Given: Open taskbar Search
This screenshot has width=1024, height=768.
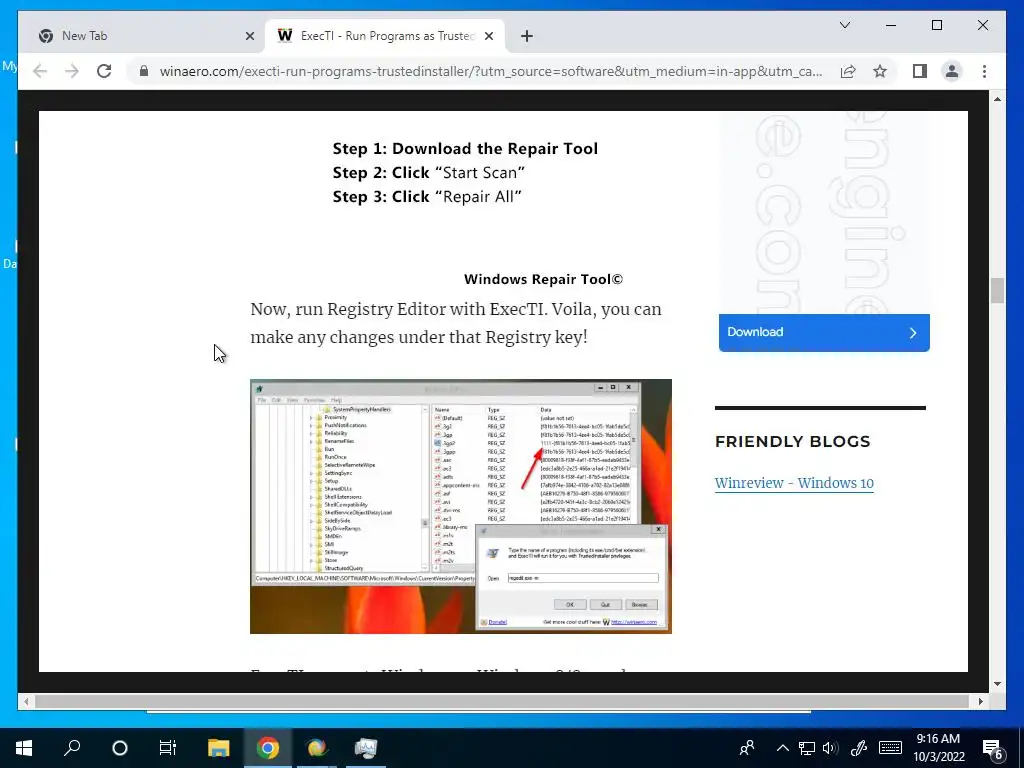Looking at the screenshot, I should tap(72, 748).
